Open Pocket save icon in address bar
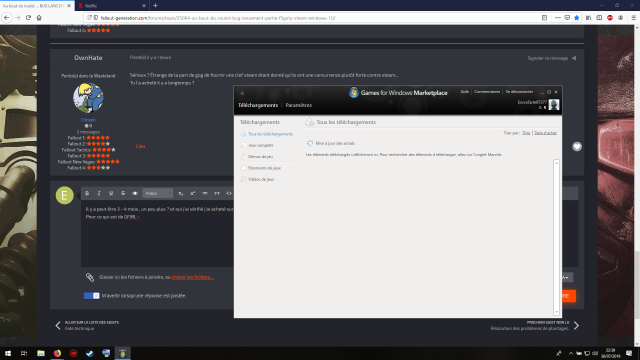 [x=567, y=18]
